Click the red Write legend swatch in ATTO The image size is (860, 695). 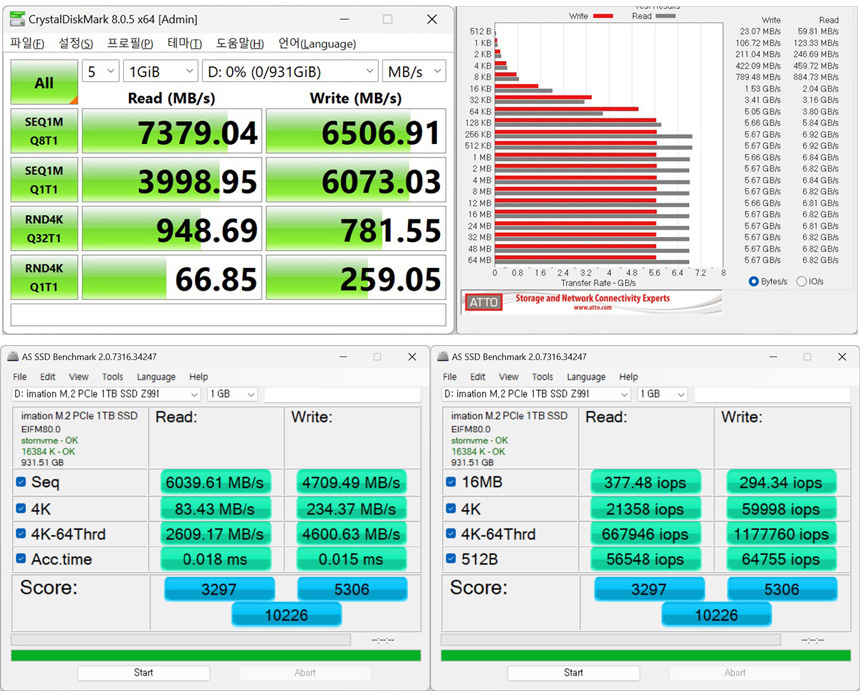603,16
